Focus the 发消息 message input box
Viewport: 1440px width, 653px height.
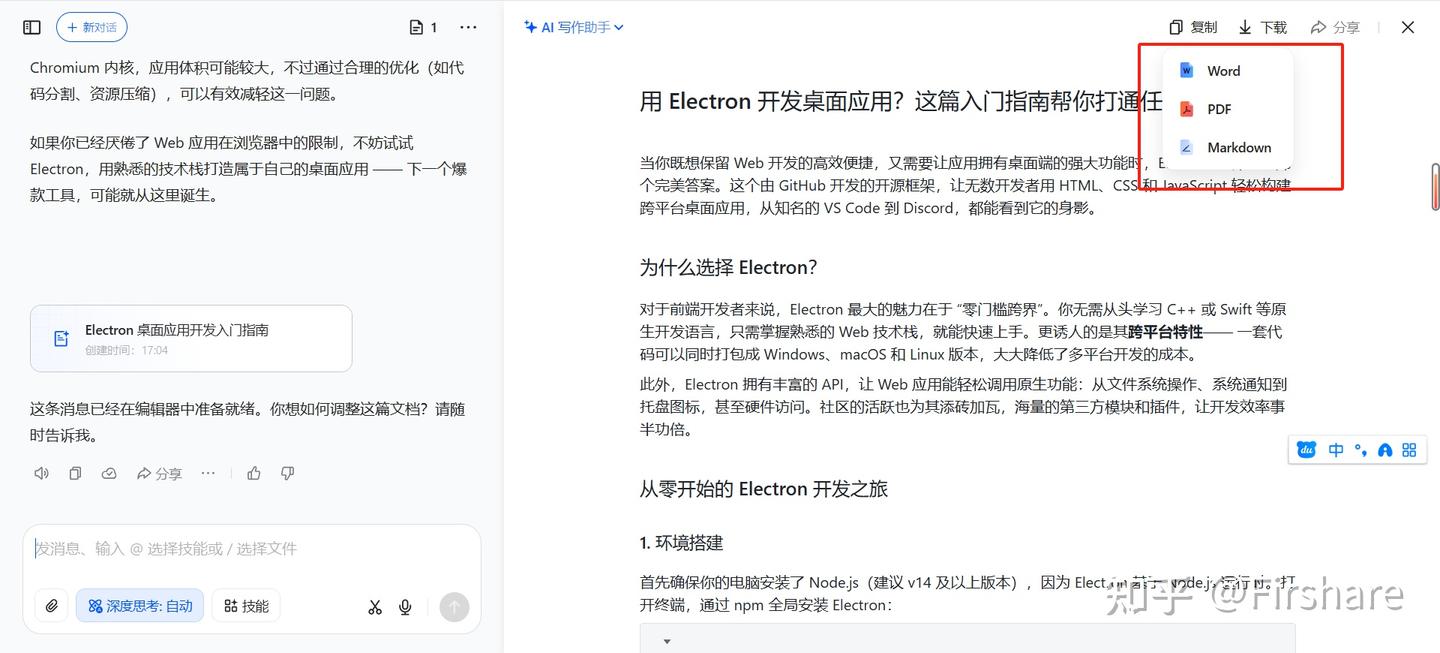251,549
